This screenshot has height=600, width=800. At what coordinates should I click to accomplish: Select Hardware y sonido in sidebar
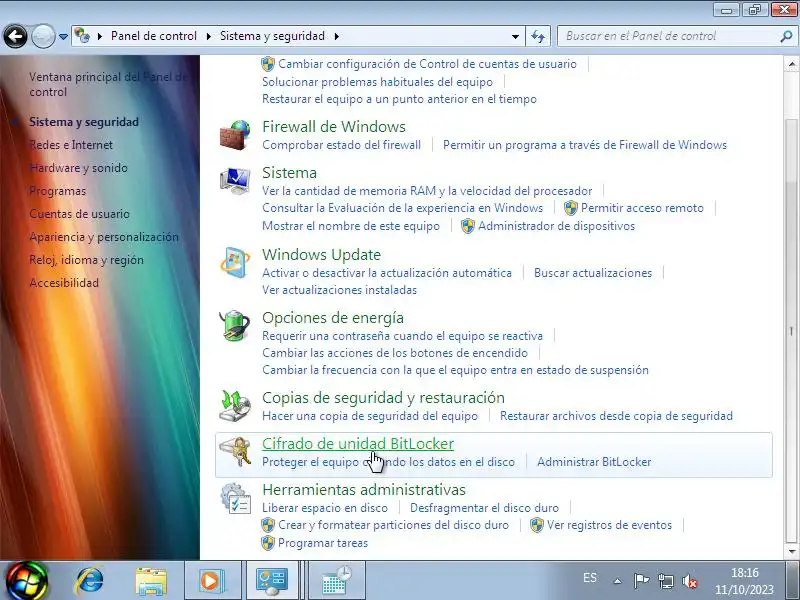coord(78,168)
